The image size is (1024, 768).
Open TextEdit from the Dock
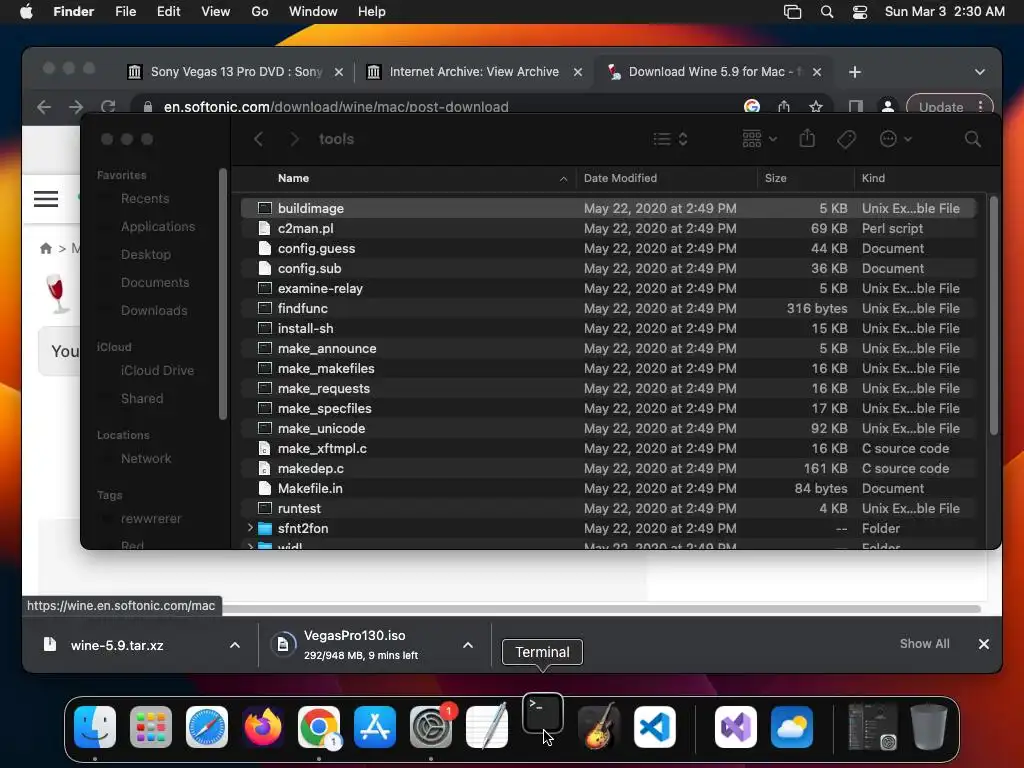coord(487,727)
